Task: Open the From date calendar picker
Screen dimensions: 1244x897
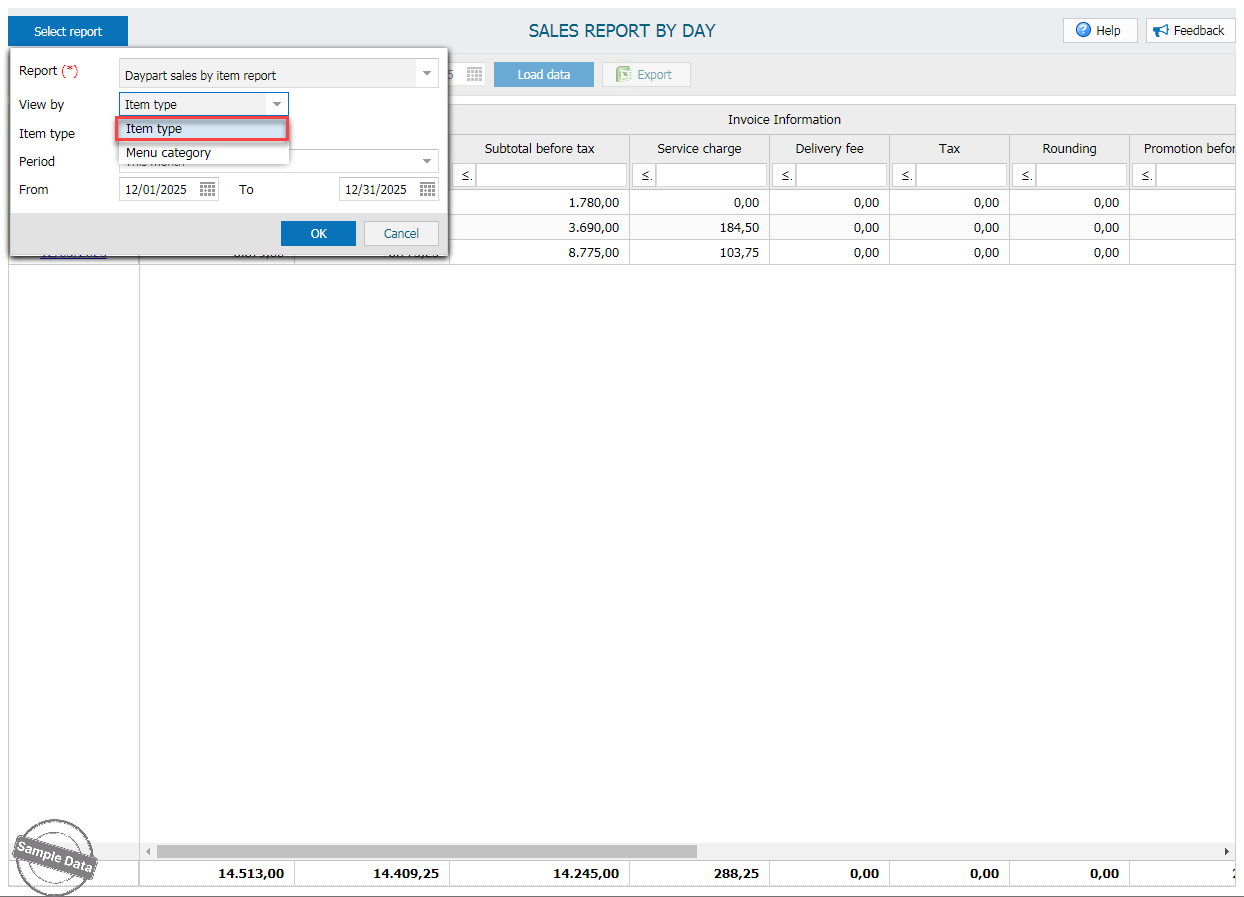Action: pos(208,189)
